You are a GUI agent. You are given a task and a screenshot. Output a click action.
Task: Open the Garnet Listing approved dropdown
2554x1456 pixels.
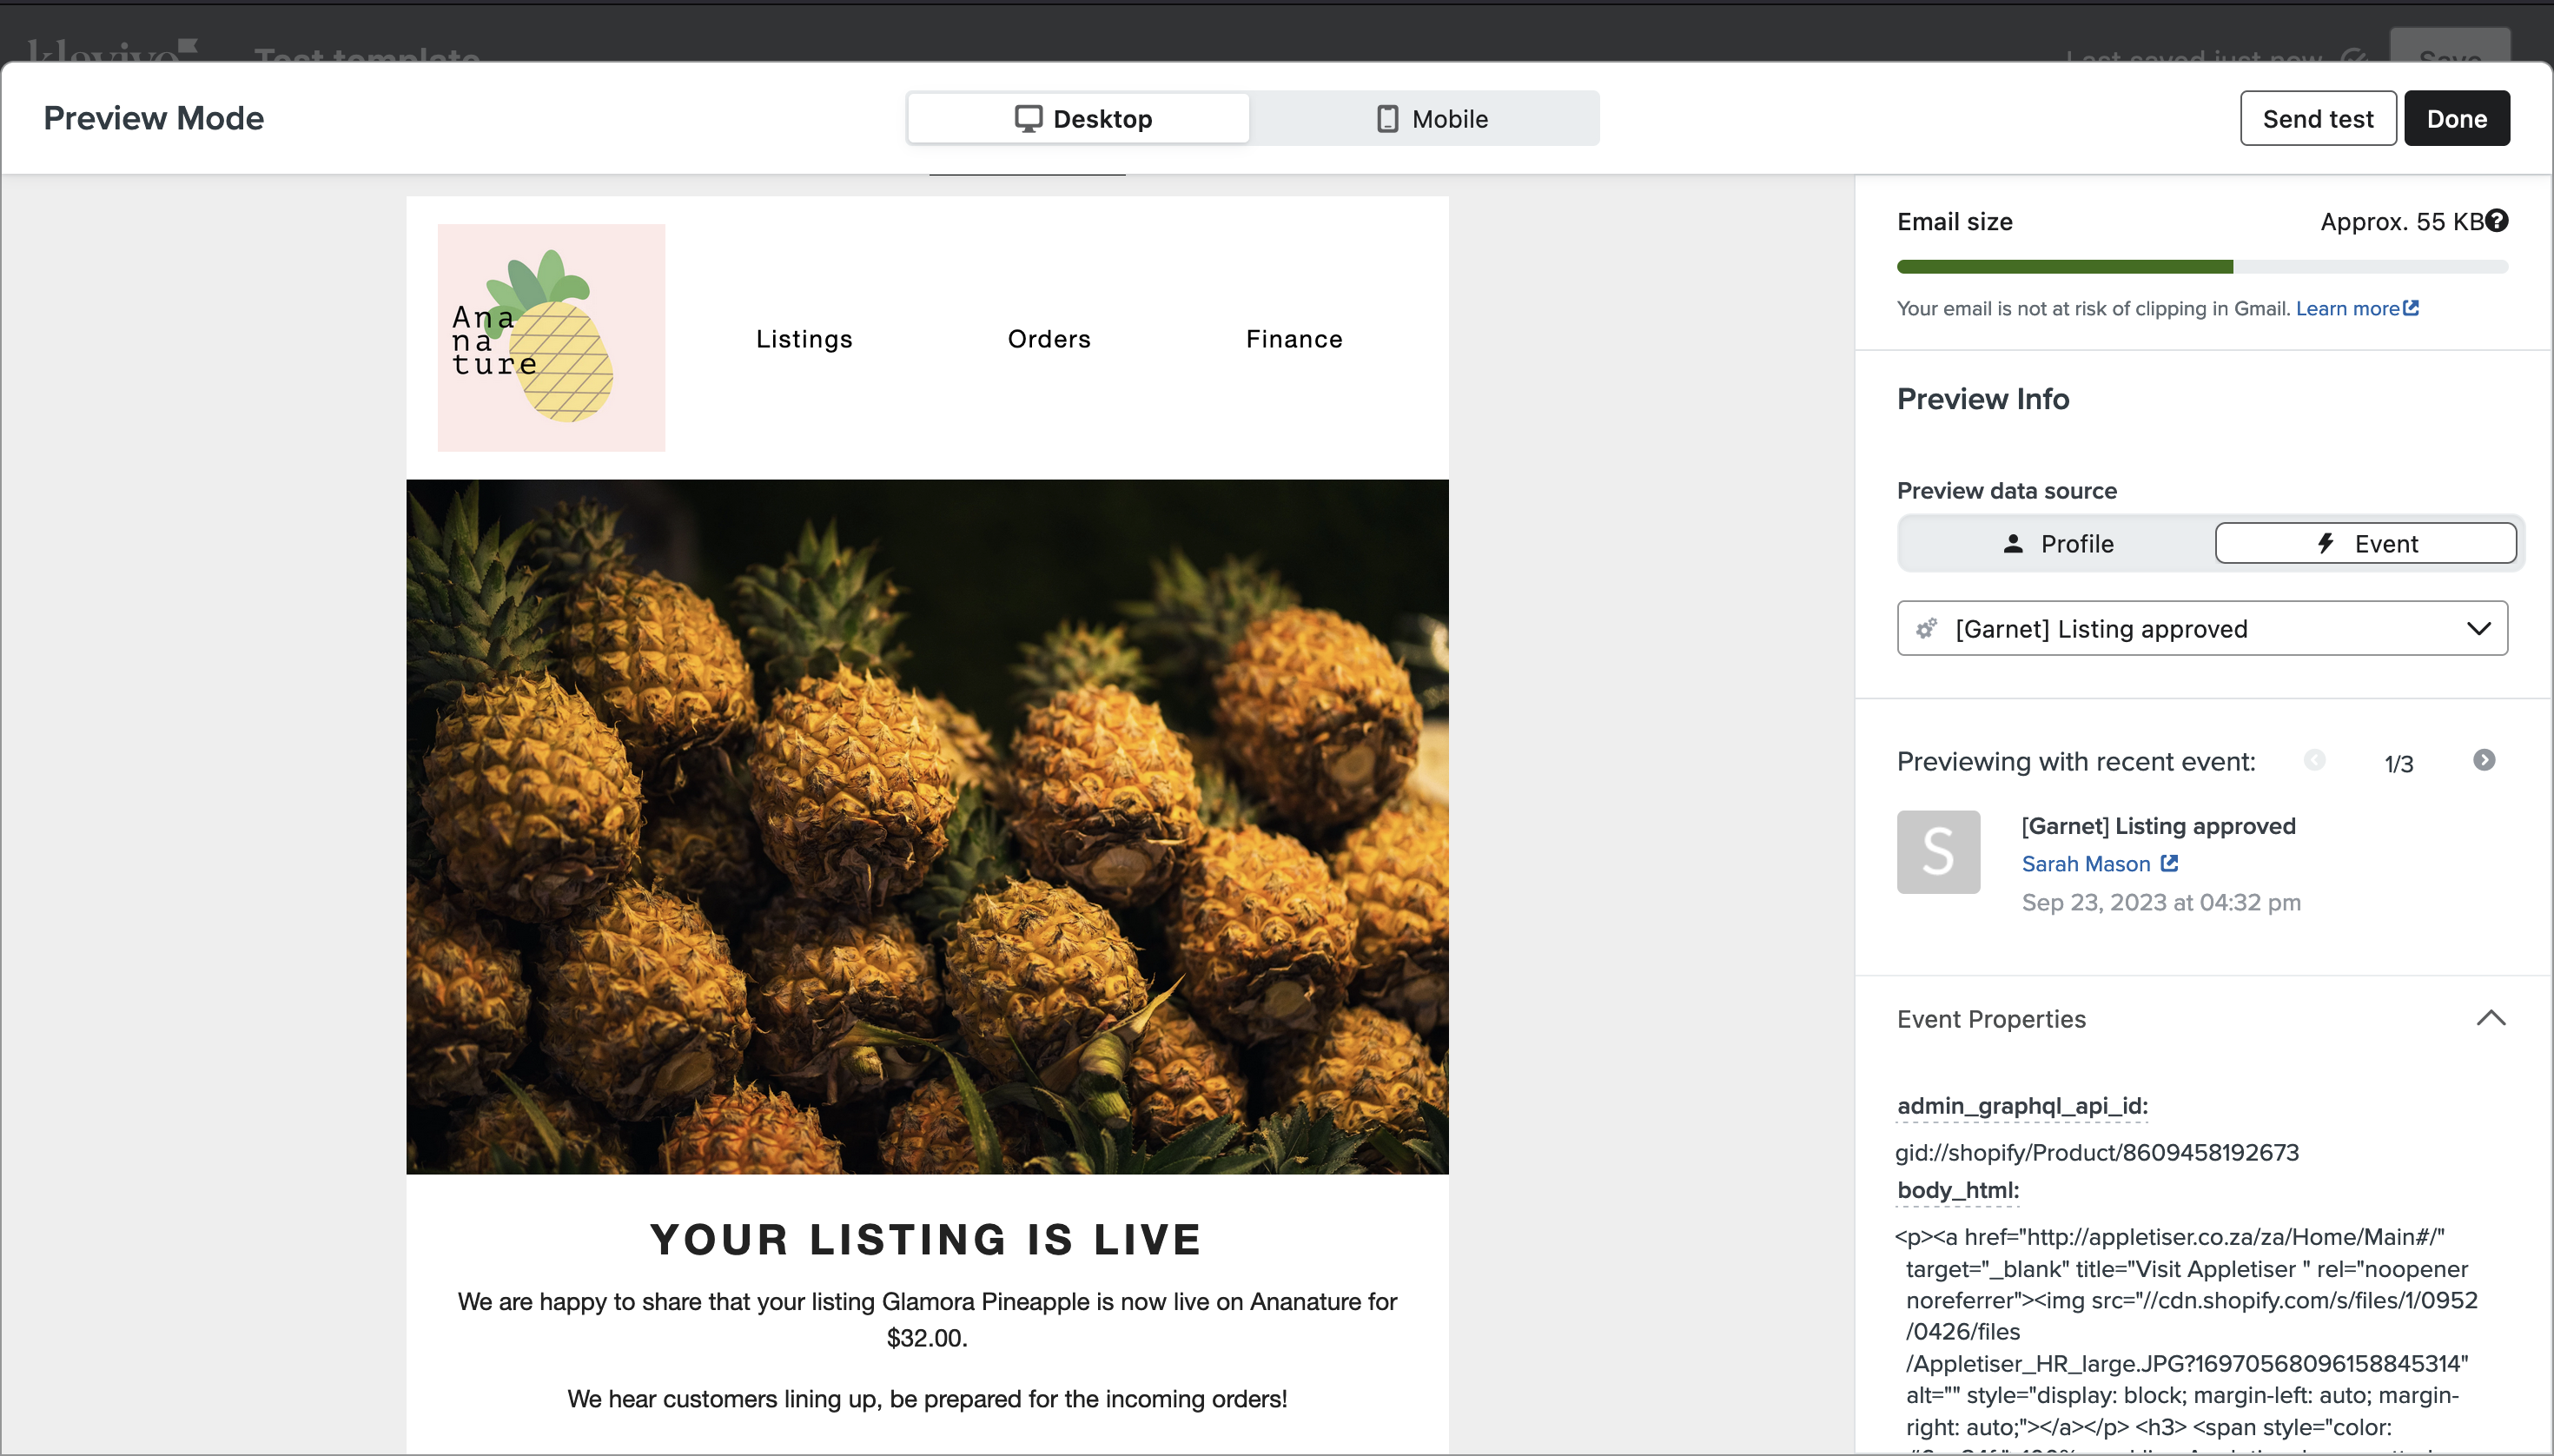pos(2201,629)
